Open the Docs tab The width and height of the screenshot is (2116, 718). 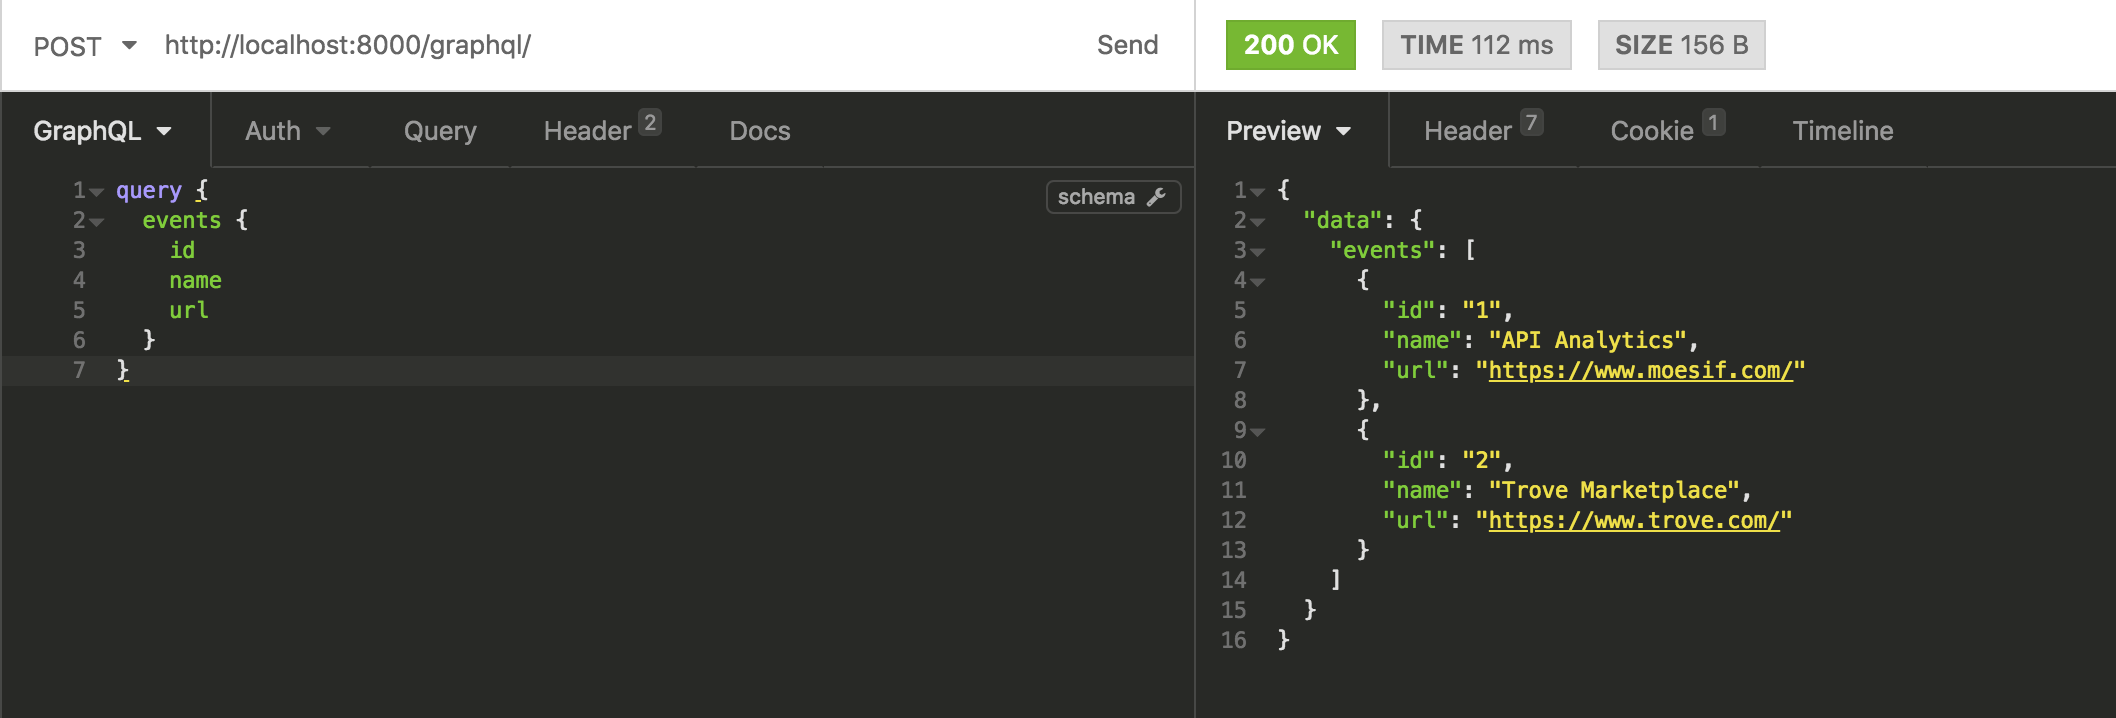(x=760, y=131)
